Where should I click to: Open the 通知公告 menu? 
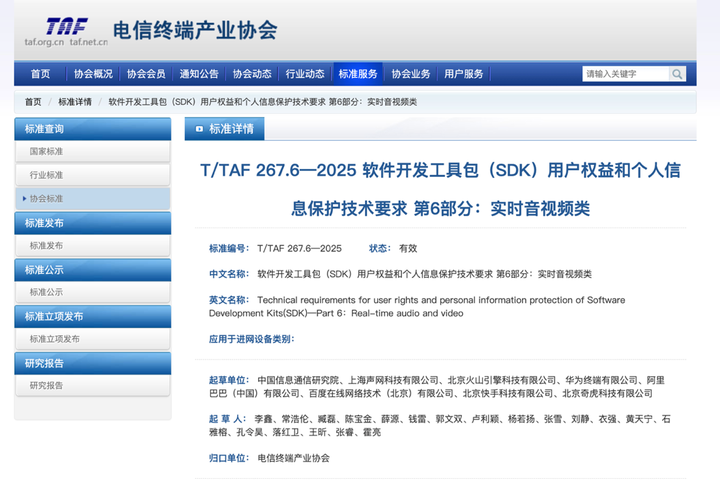click(199, 74)
